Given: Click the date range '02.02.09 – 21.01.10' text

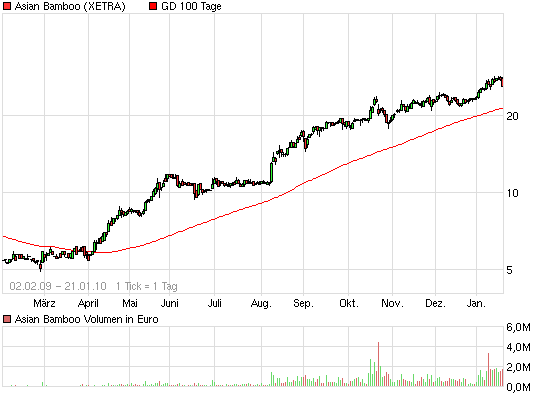Looking at the screenshot, I should click(58, 286).
